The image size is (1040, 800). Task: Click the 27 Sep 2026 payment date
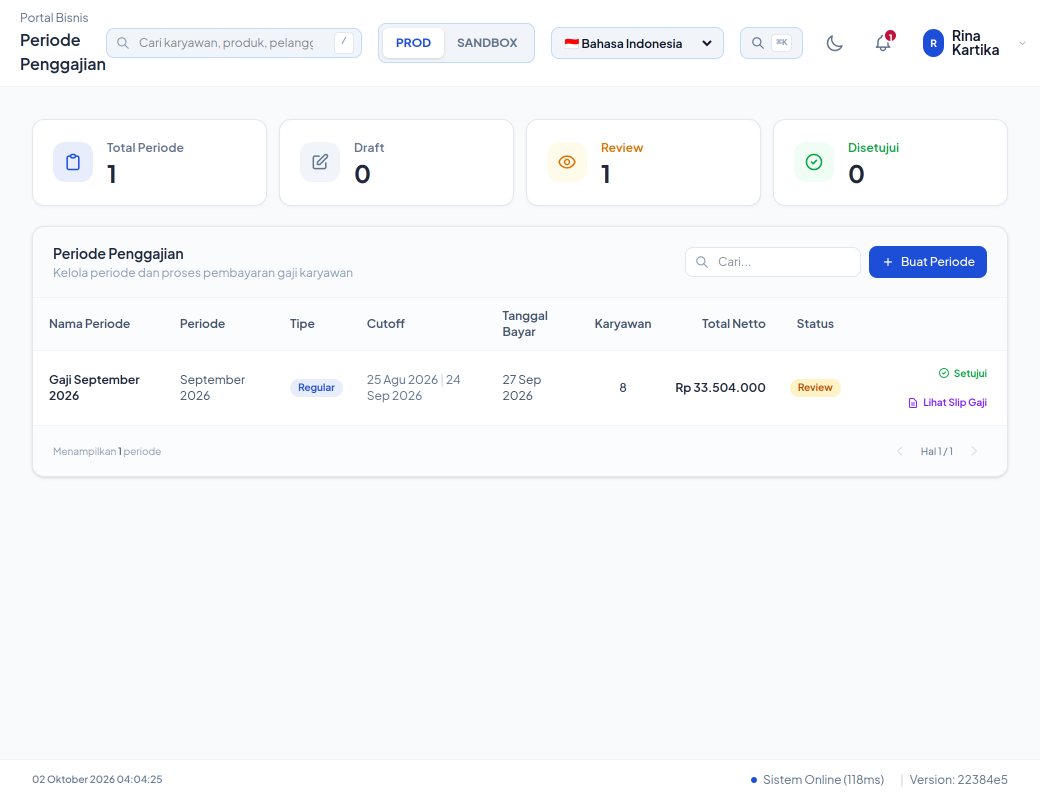coord(521,387)
